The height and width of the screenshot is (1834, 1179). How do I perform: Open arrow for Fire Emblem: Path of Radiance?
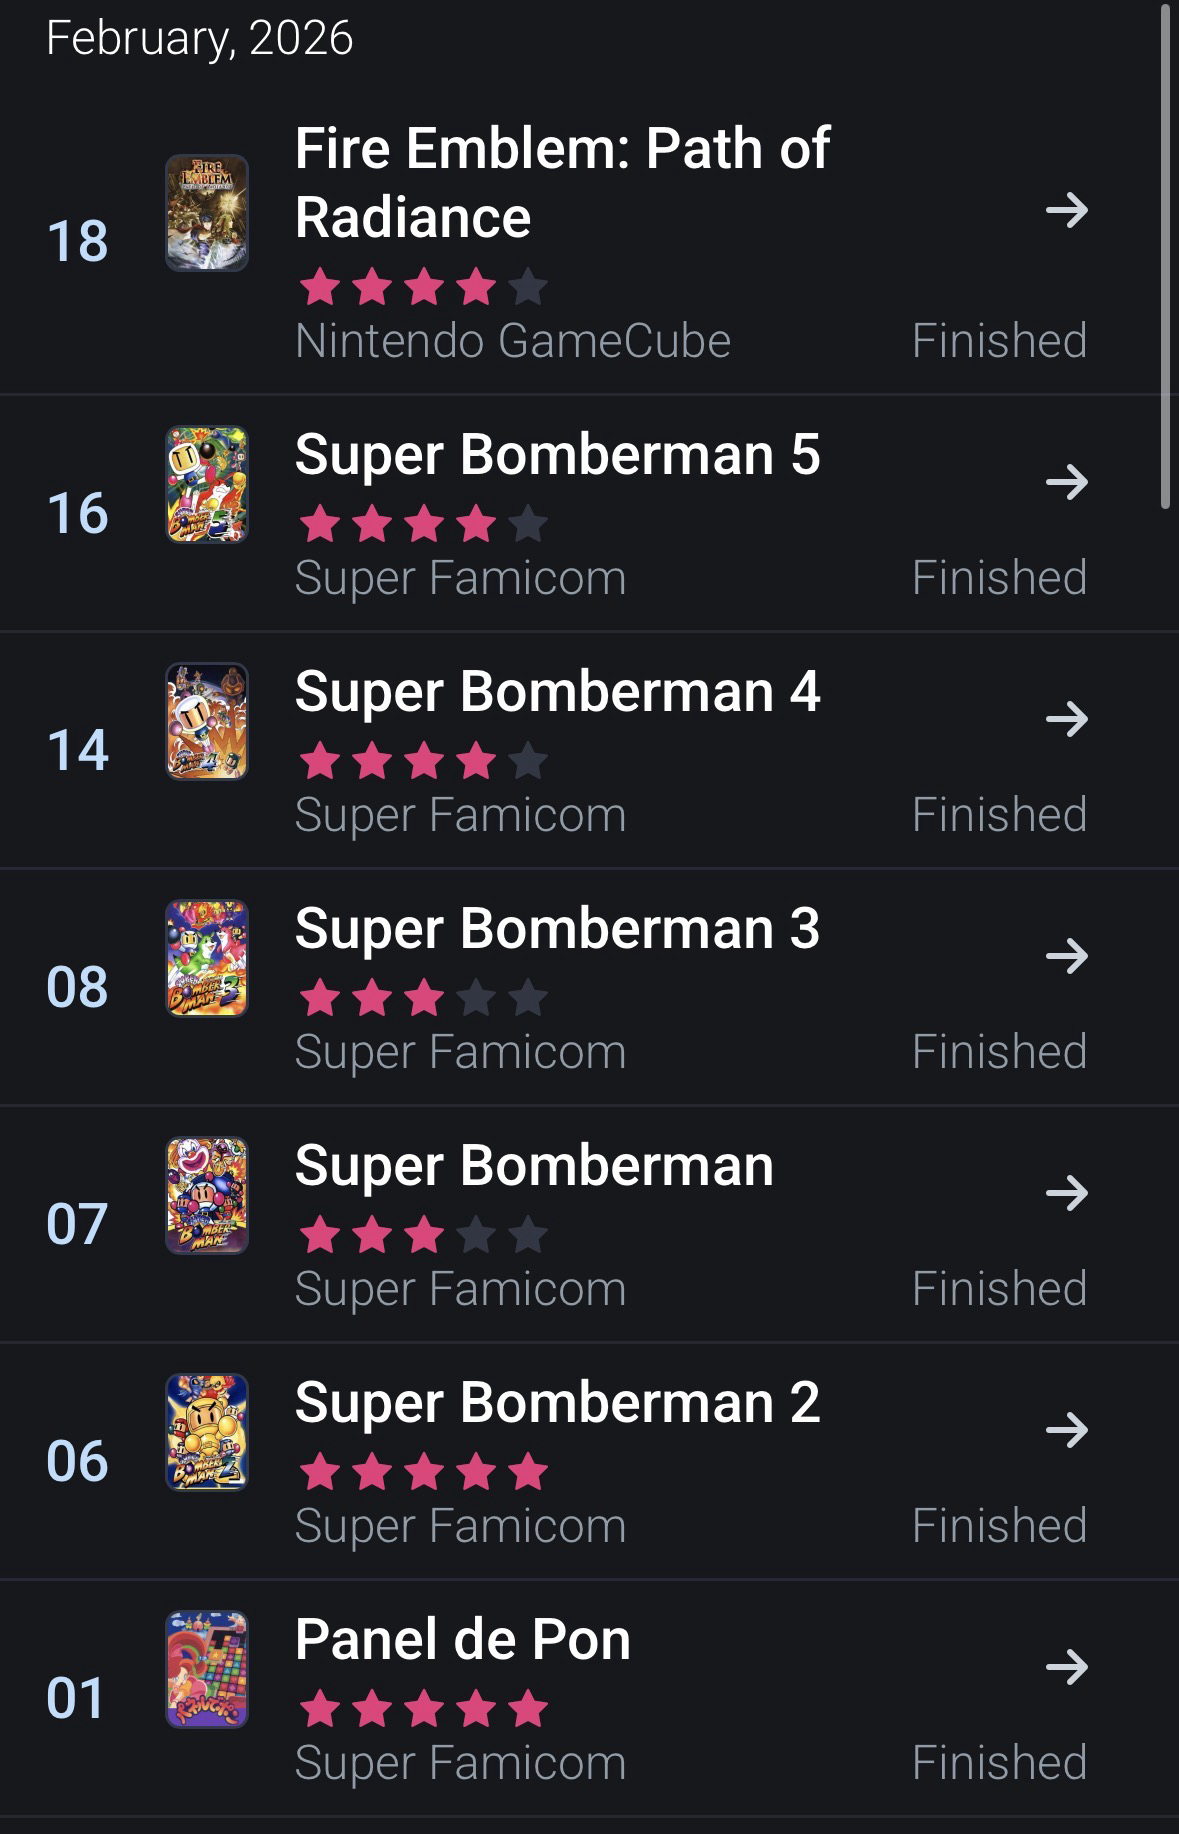(x=1066, y=210)
